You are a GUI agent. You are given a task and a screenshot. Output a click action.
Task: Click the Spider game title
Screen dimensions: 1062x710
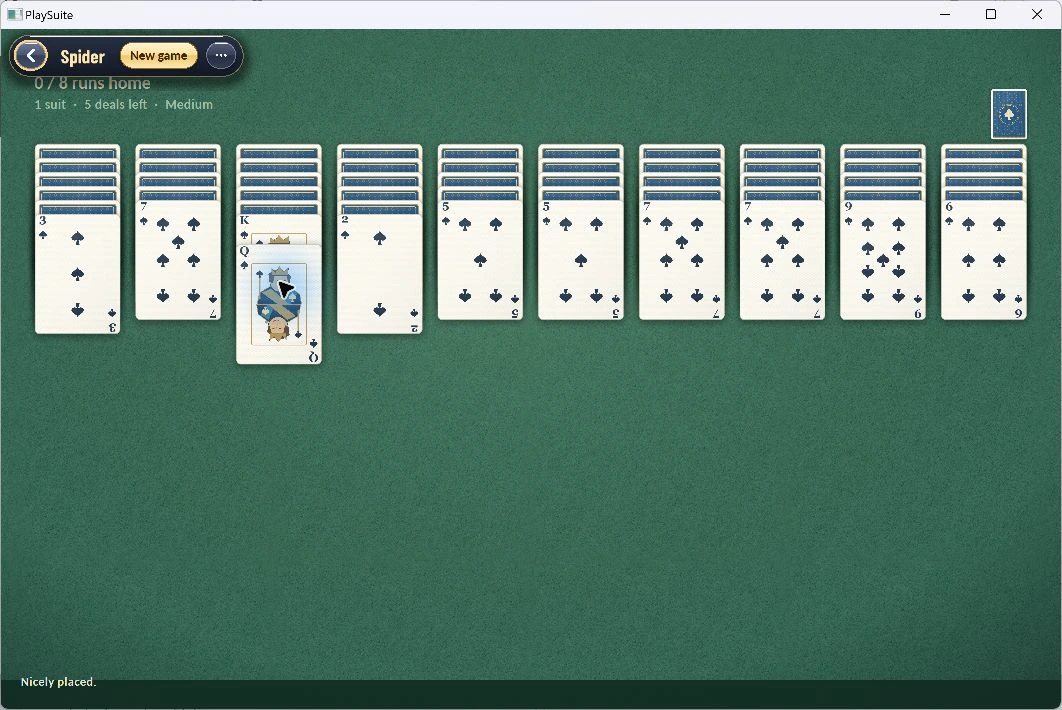point(83,56)
